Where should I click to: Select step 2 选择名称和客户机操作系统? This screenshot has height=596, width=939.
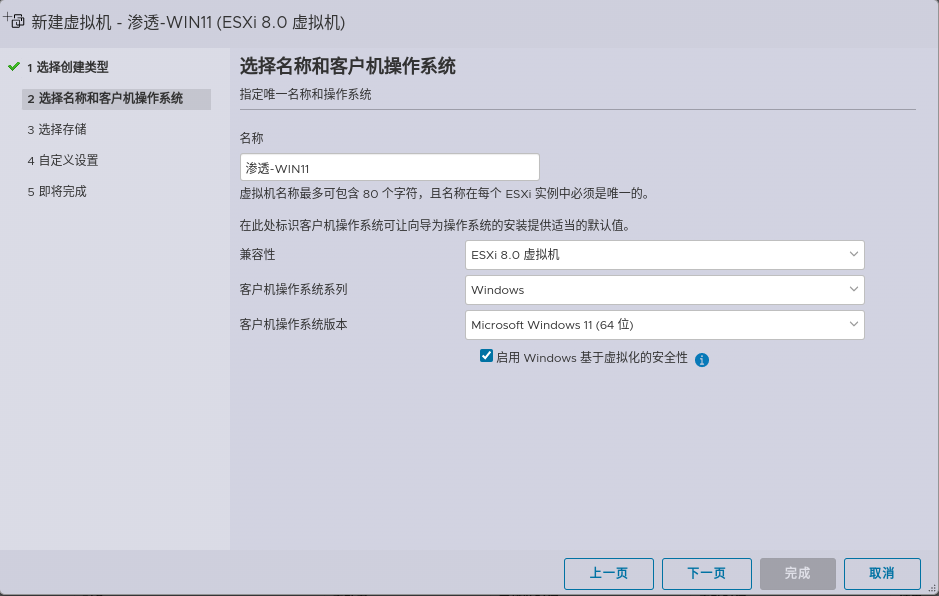116,99
